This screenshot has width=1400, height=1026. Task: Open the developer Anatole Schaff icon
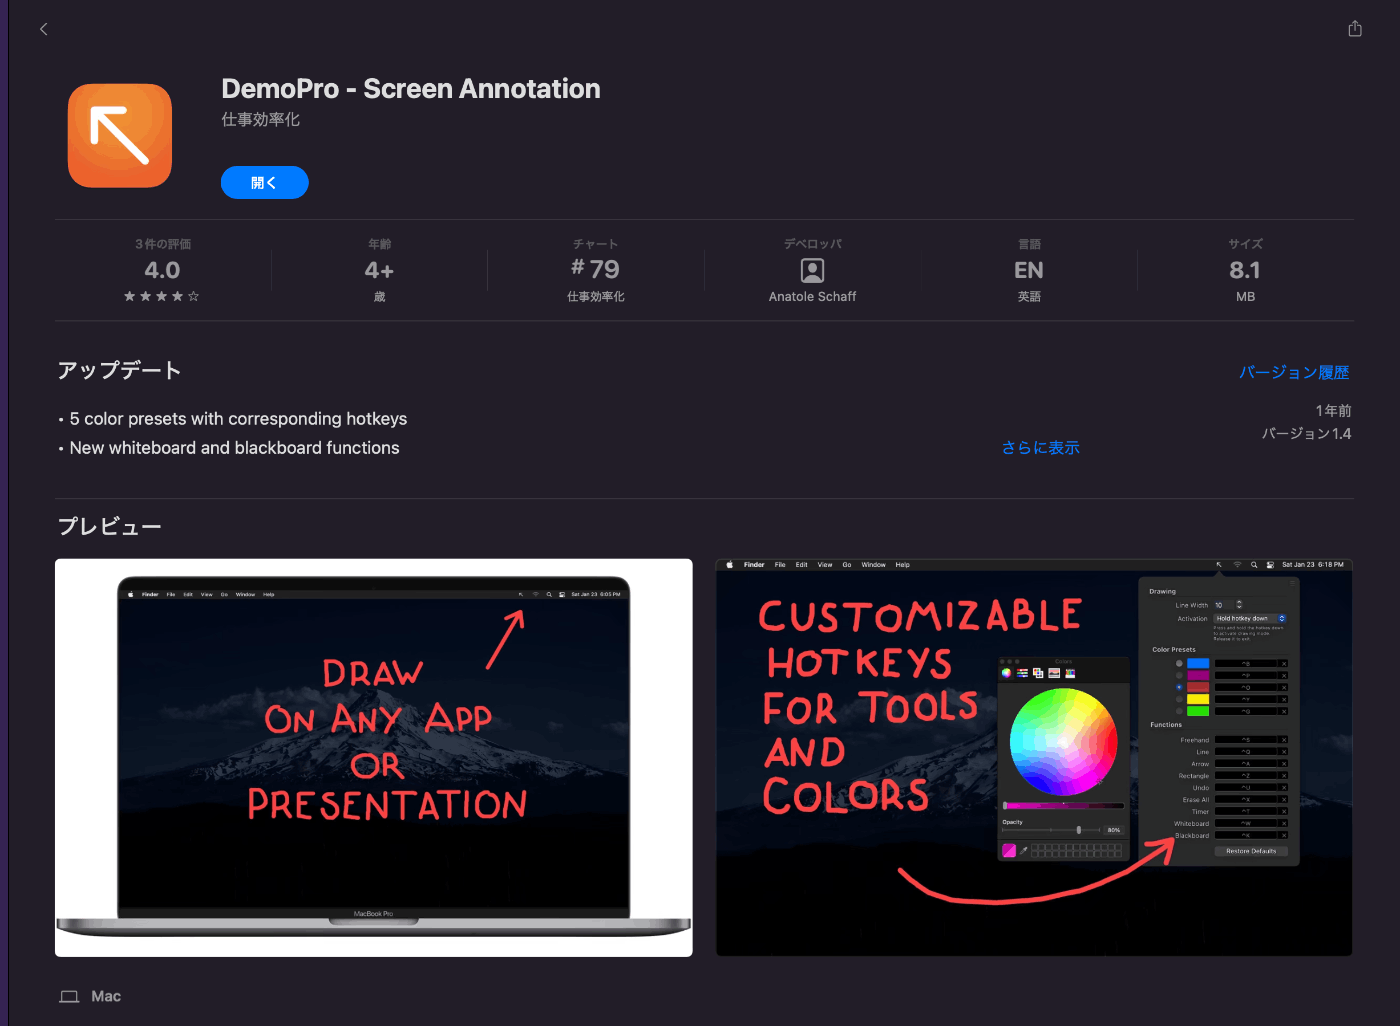[812, 270]
